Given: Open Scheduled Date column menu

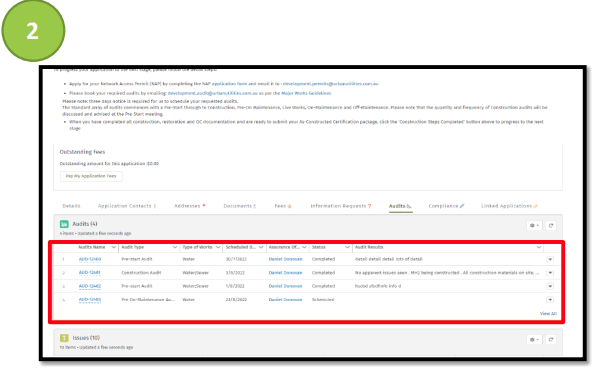Looking at the screenshot, I should [261, 247].
